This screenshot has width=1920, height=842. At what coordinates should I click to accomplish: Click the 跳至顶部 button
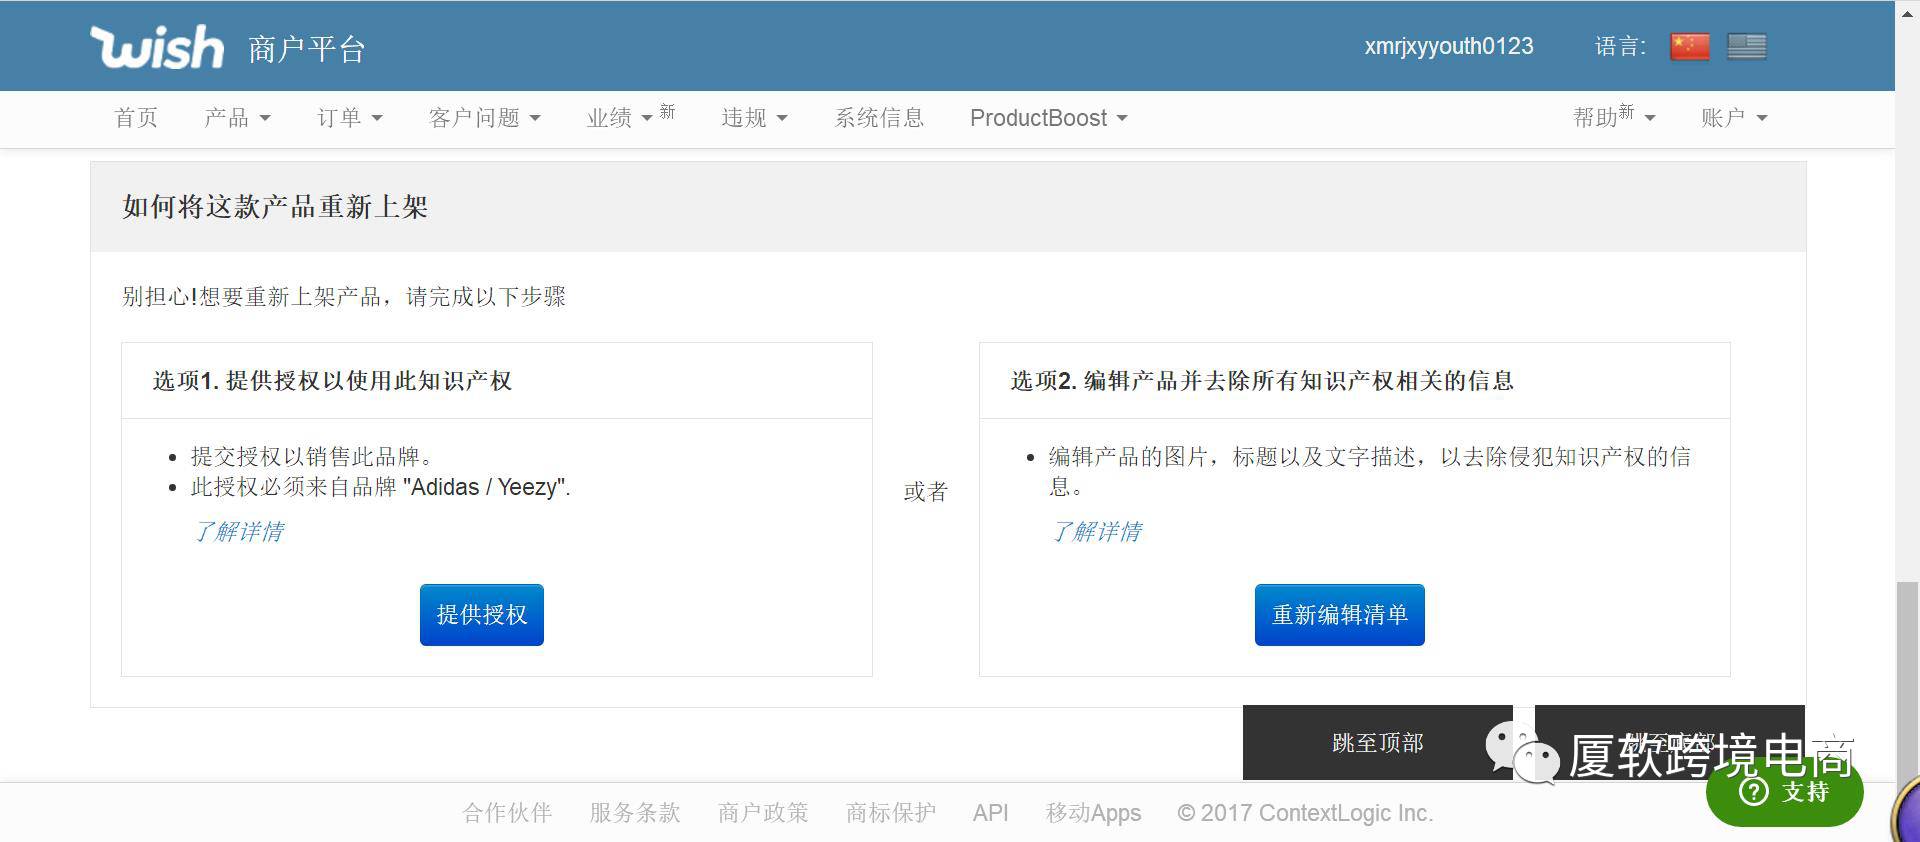click(1378, 742)
